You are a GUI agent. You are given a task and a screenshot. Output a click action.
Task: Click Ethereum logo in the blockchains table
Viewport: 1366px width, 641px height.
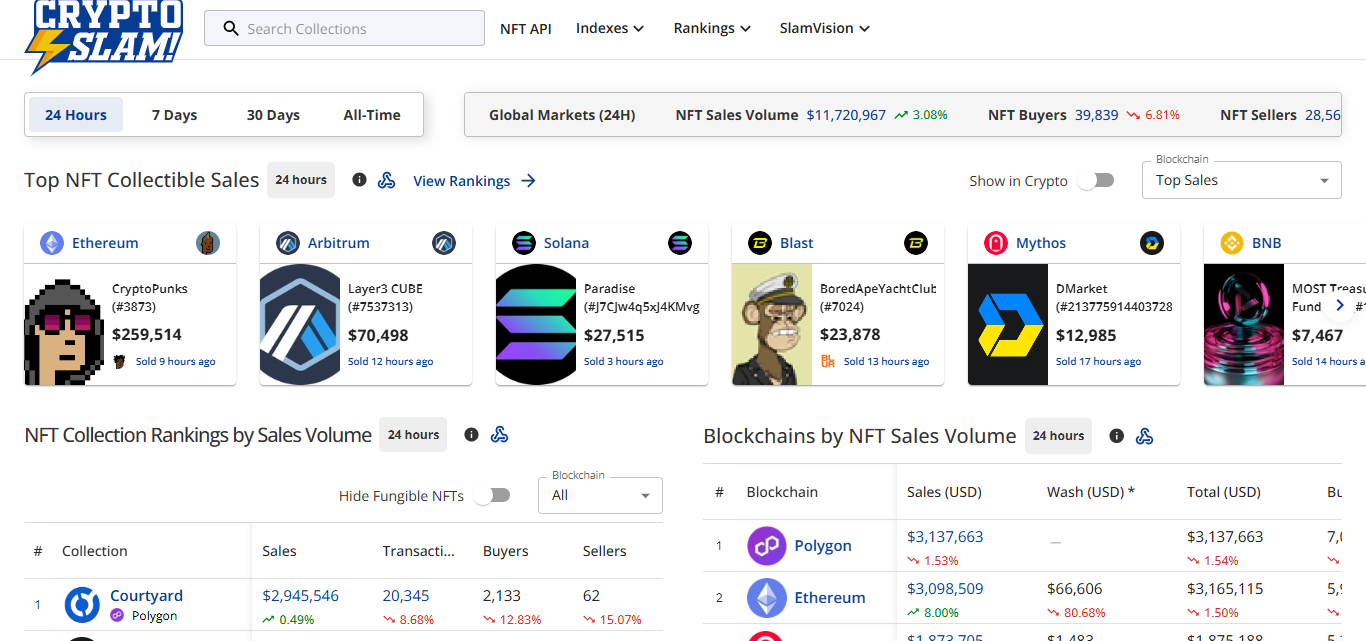767,598
